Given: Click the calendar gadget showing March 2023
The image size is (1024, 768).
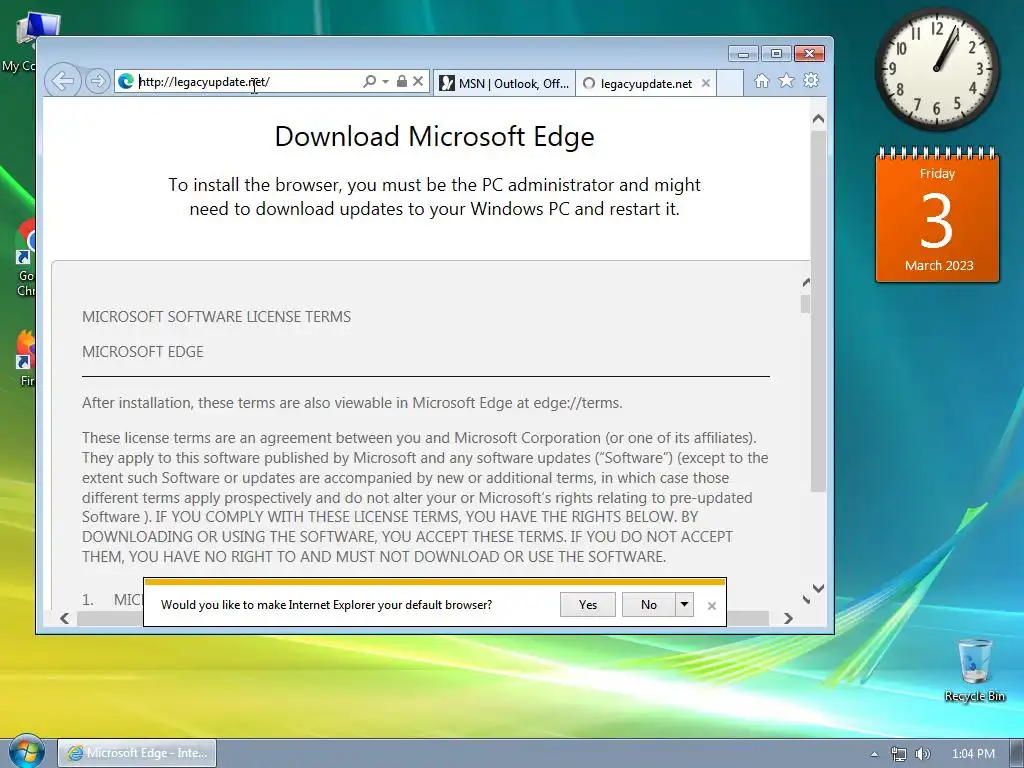Looking at the screenshot, I should [x=938, y=216].
